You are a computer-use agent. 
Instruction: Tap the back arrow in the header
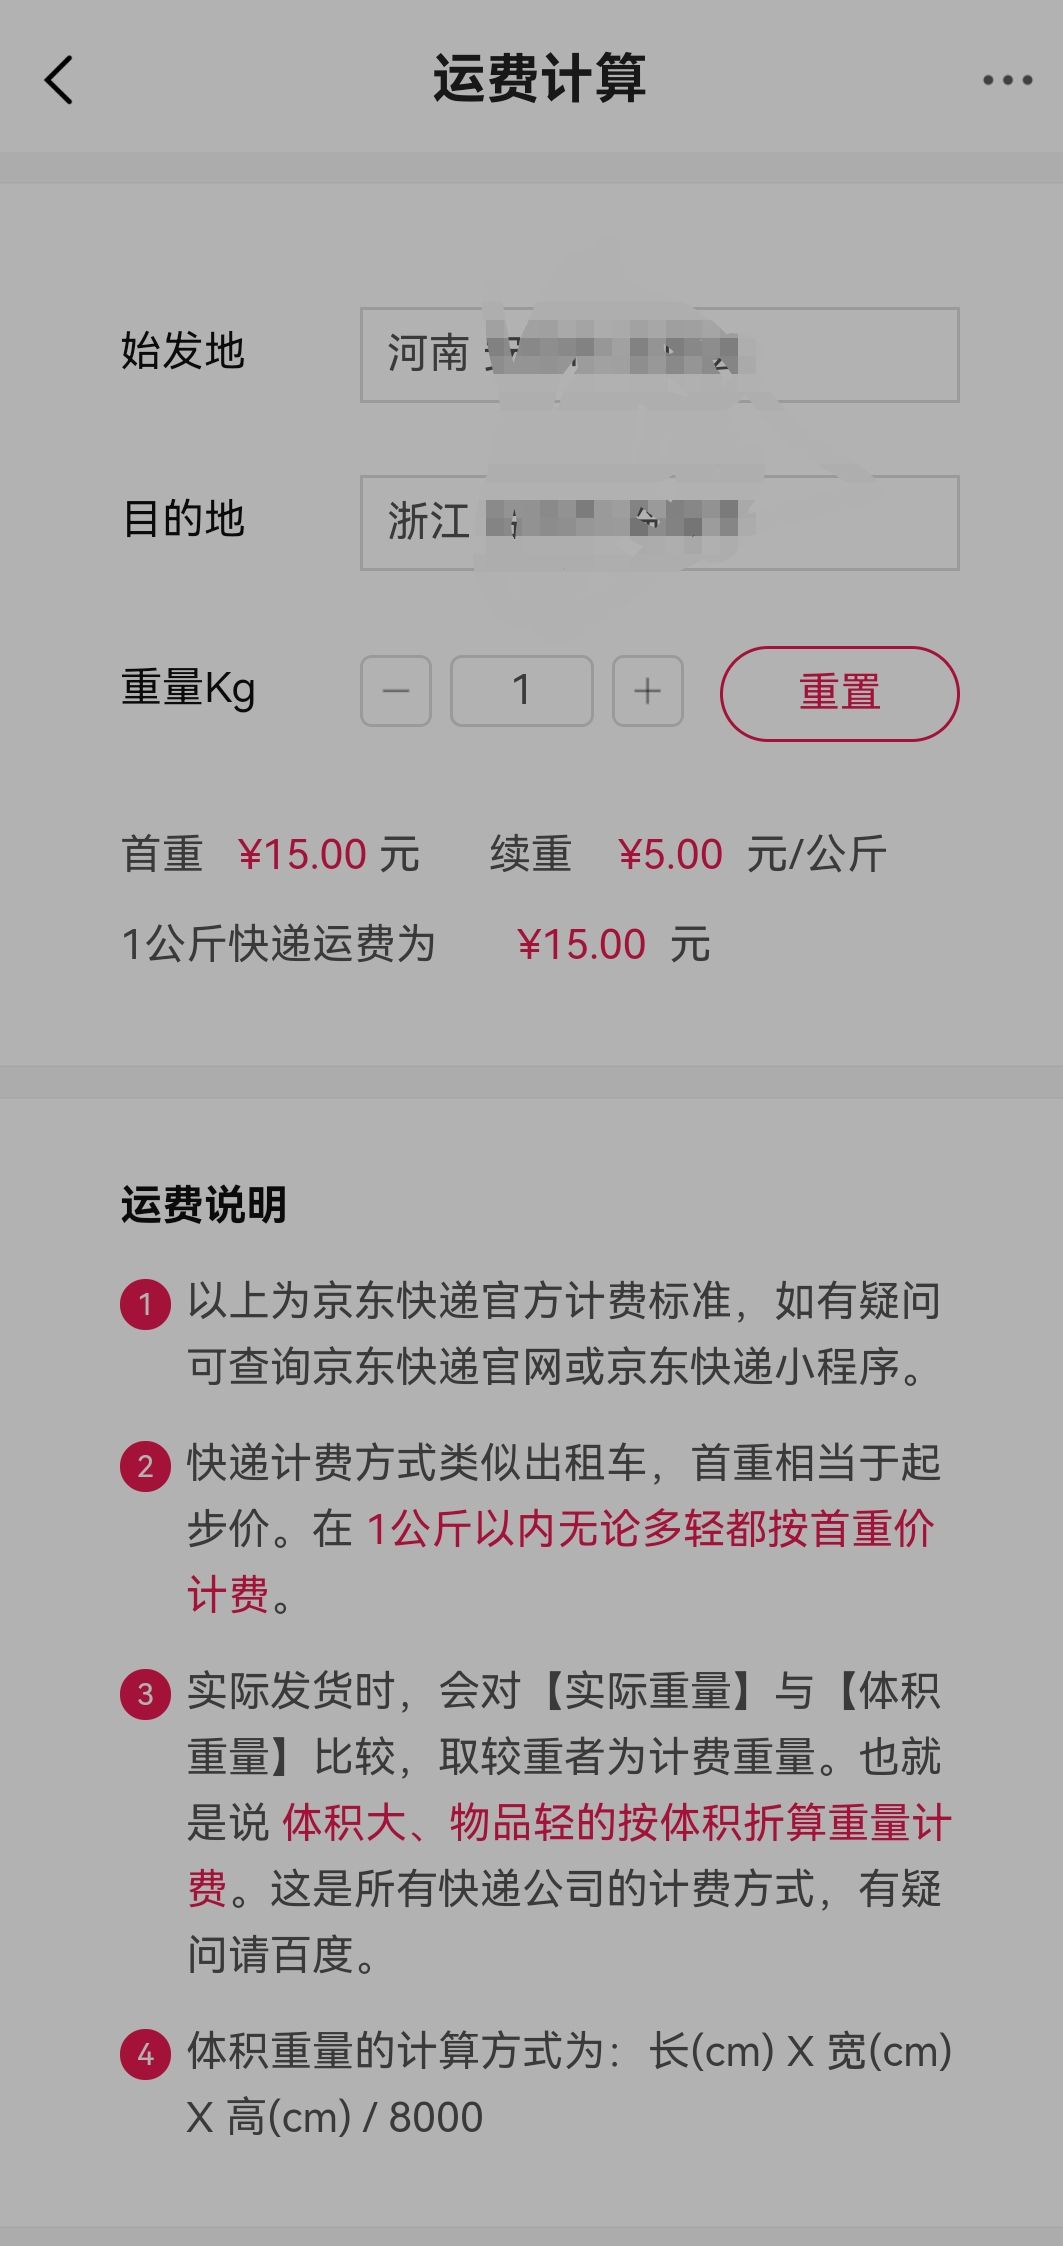click(59, 80)
